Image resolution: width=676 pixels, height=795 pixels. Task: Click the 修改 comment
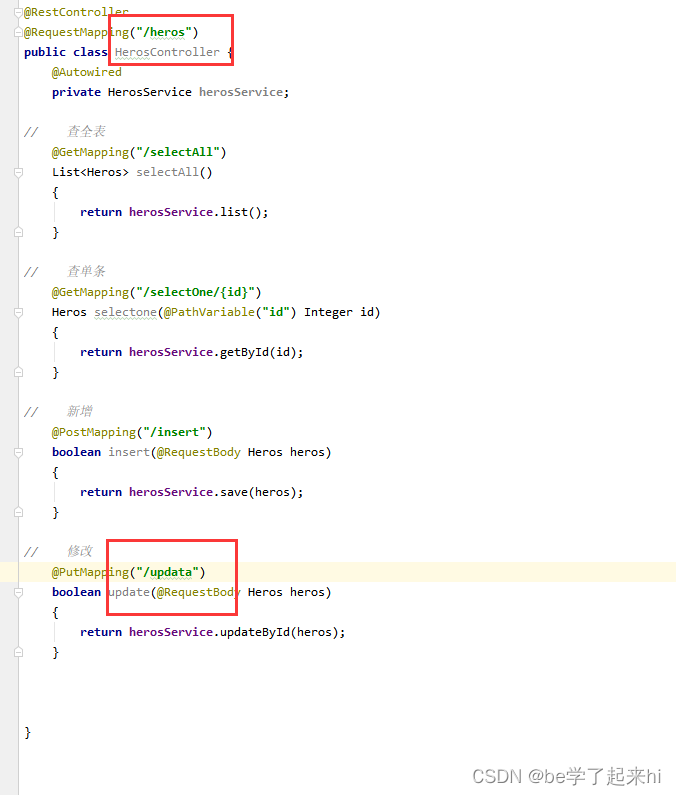click(x=80, y=551)
